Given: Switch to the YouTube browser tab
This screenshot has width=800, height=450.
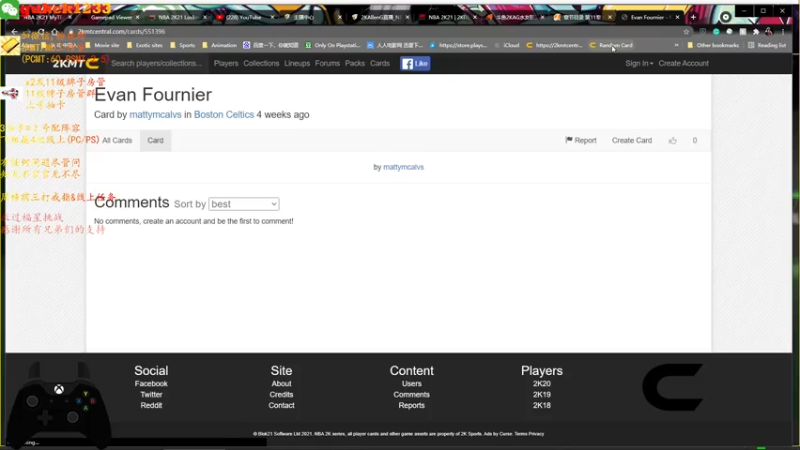Looking at the screenshot, I should tap(244, 17).
